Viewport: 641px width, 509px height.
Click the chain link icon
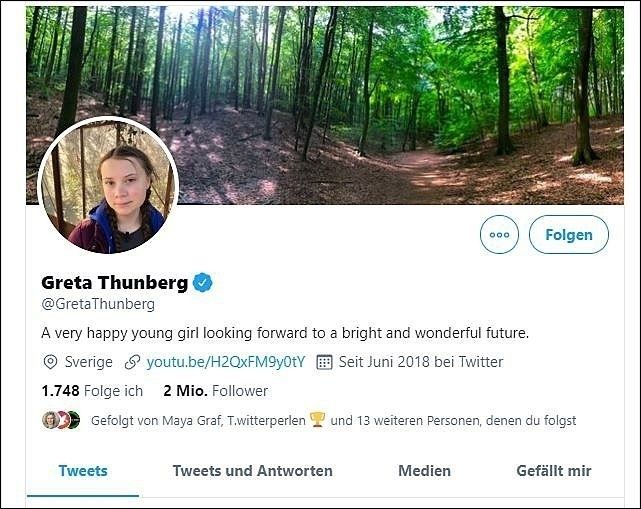pos(132,362)
